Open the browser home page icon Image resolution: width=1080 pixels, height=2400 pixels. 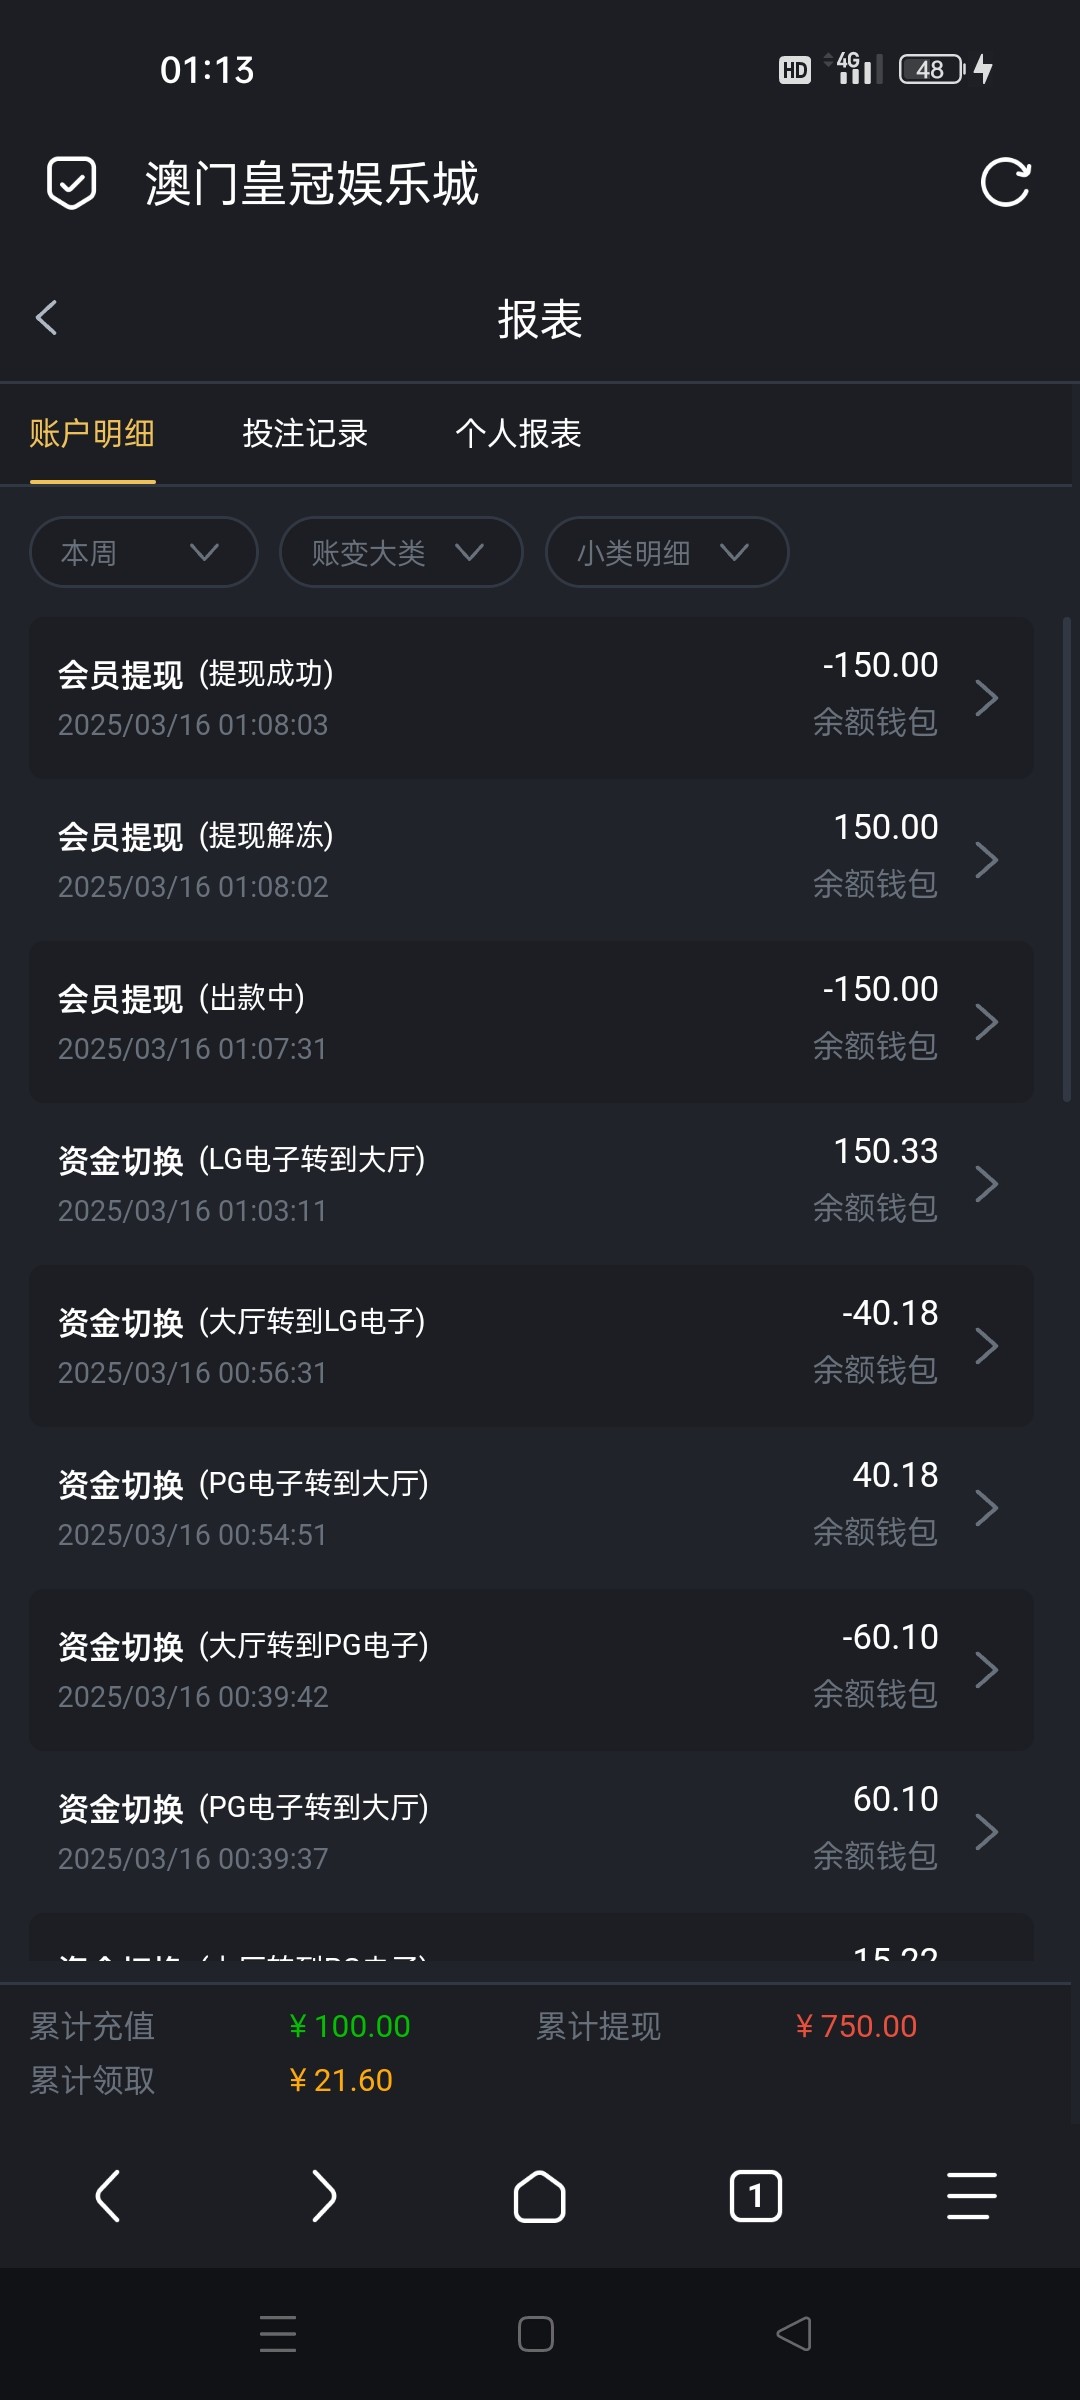tap(539, 2196)
